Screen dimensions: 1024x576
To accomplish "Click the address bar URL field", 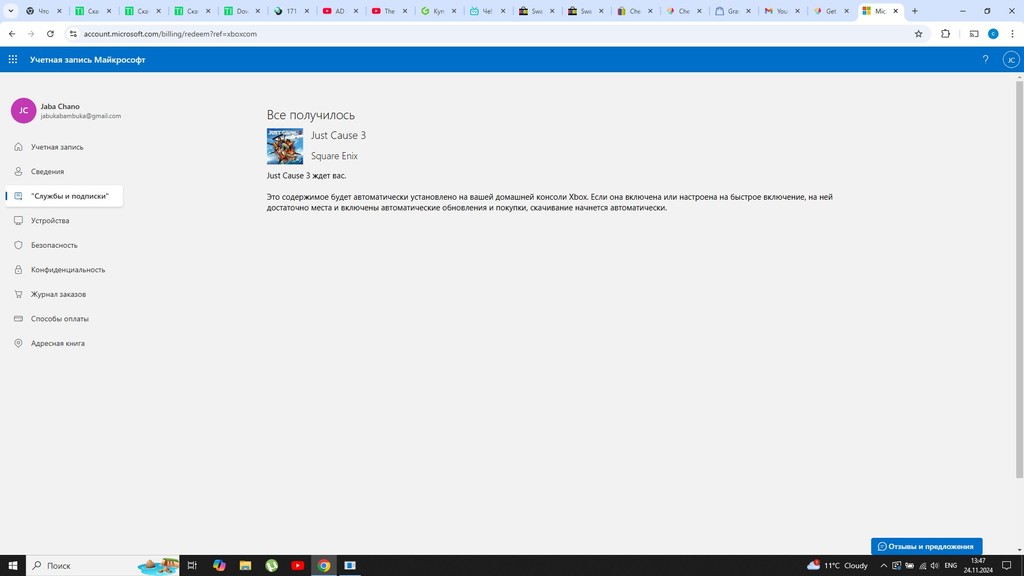I will (x=496, y=34).
